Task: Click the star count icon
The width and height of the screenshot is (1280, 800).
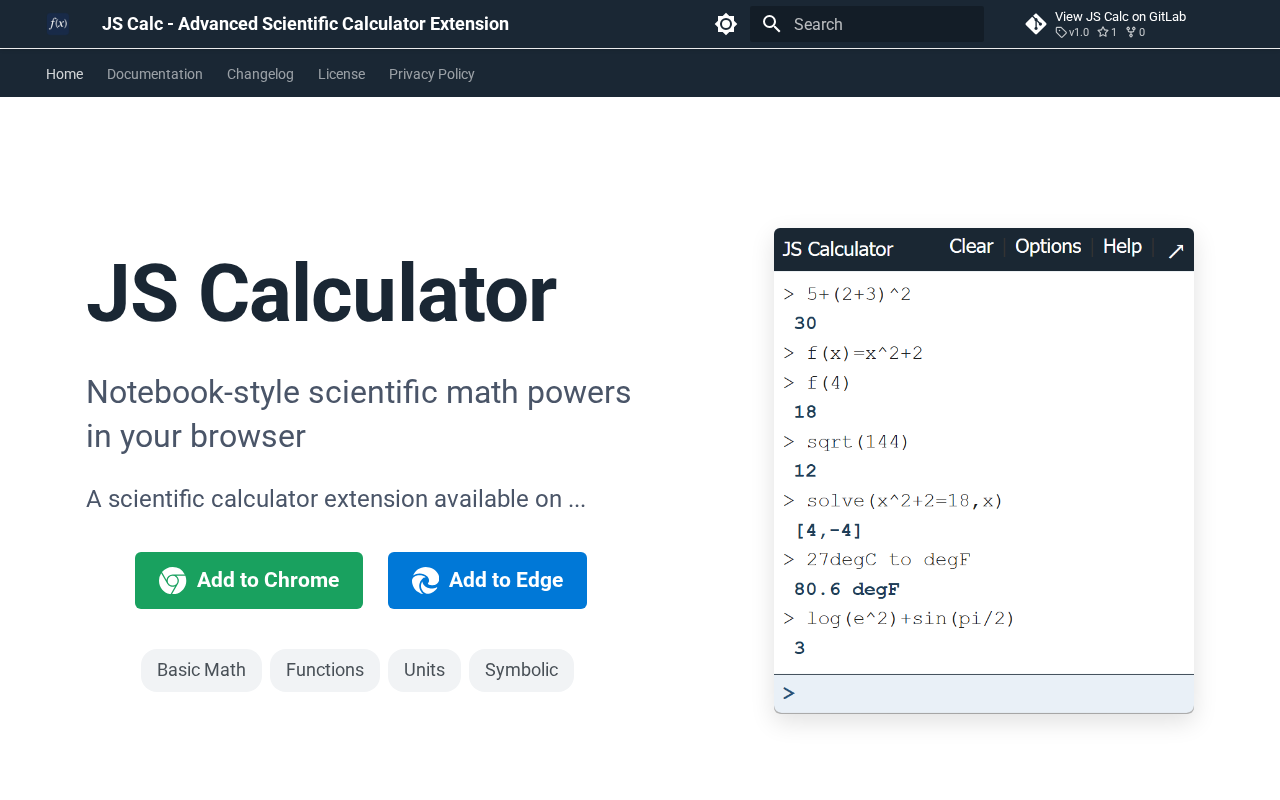Action: [x=1103, y=32]
